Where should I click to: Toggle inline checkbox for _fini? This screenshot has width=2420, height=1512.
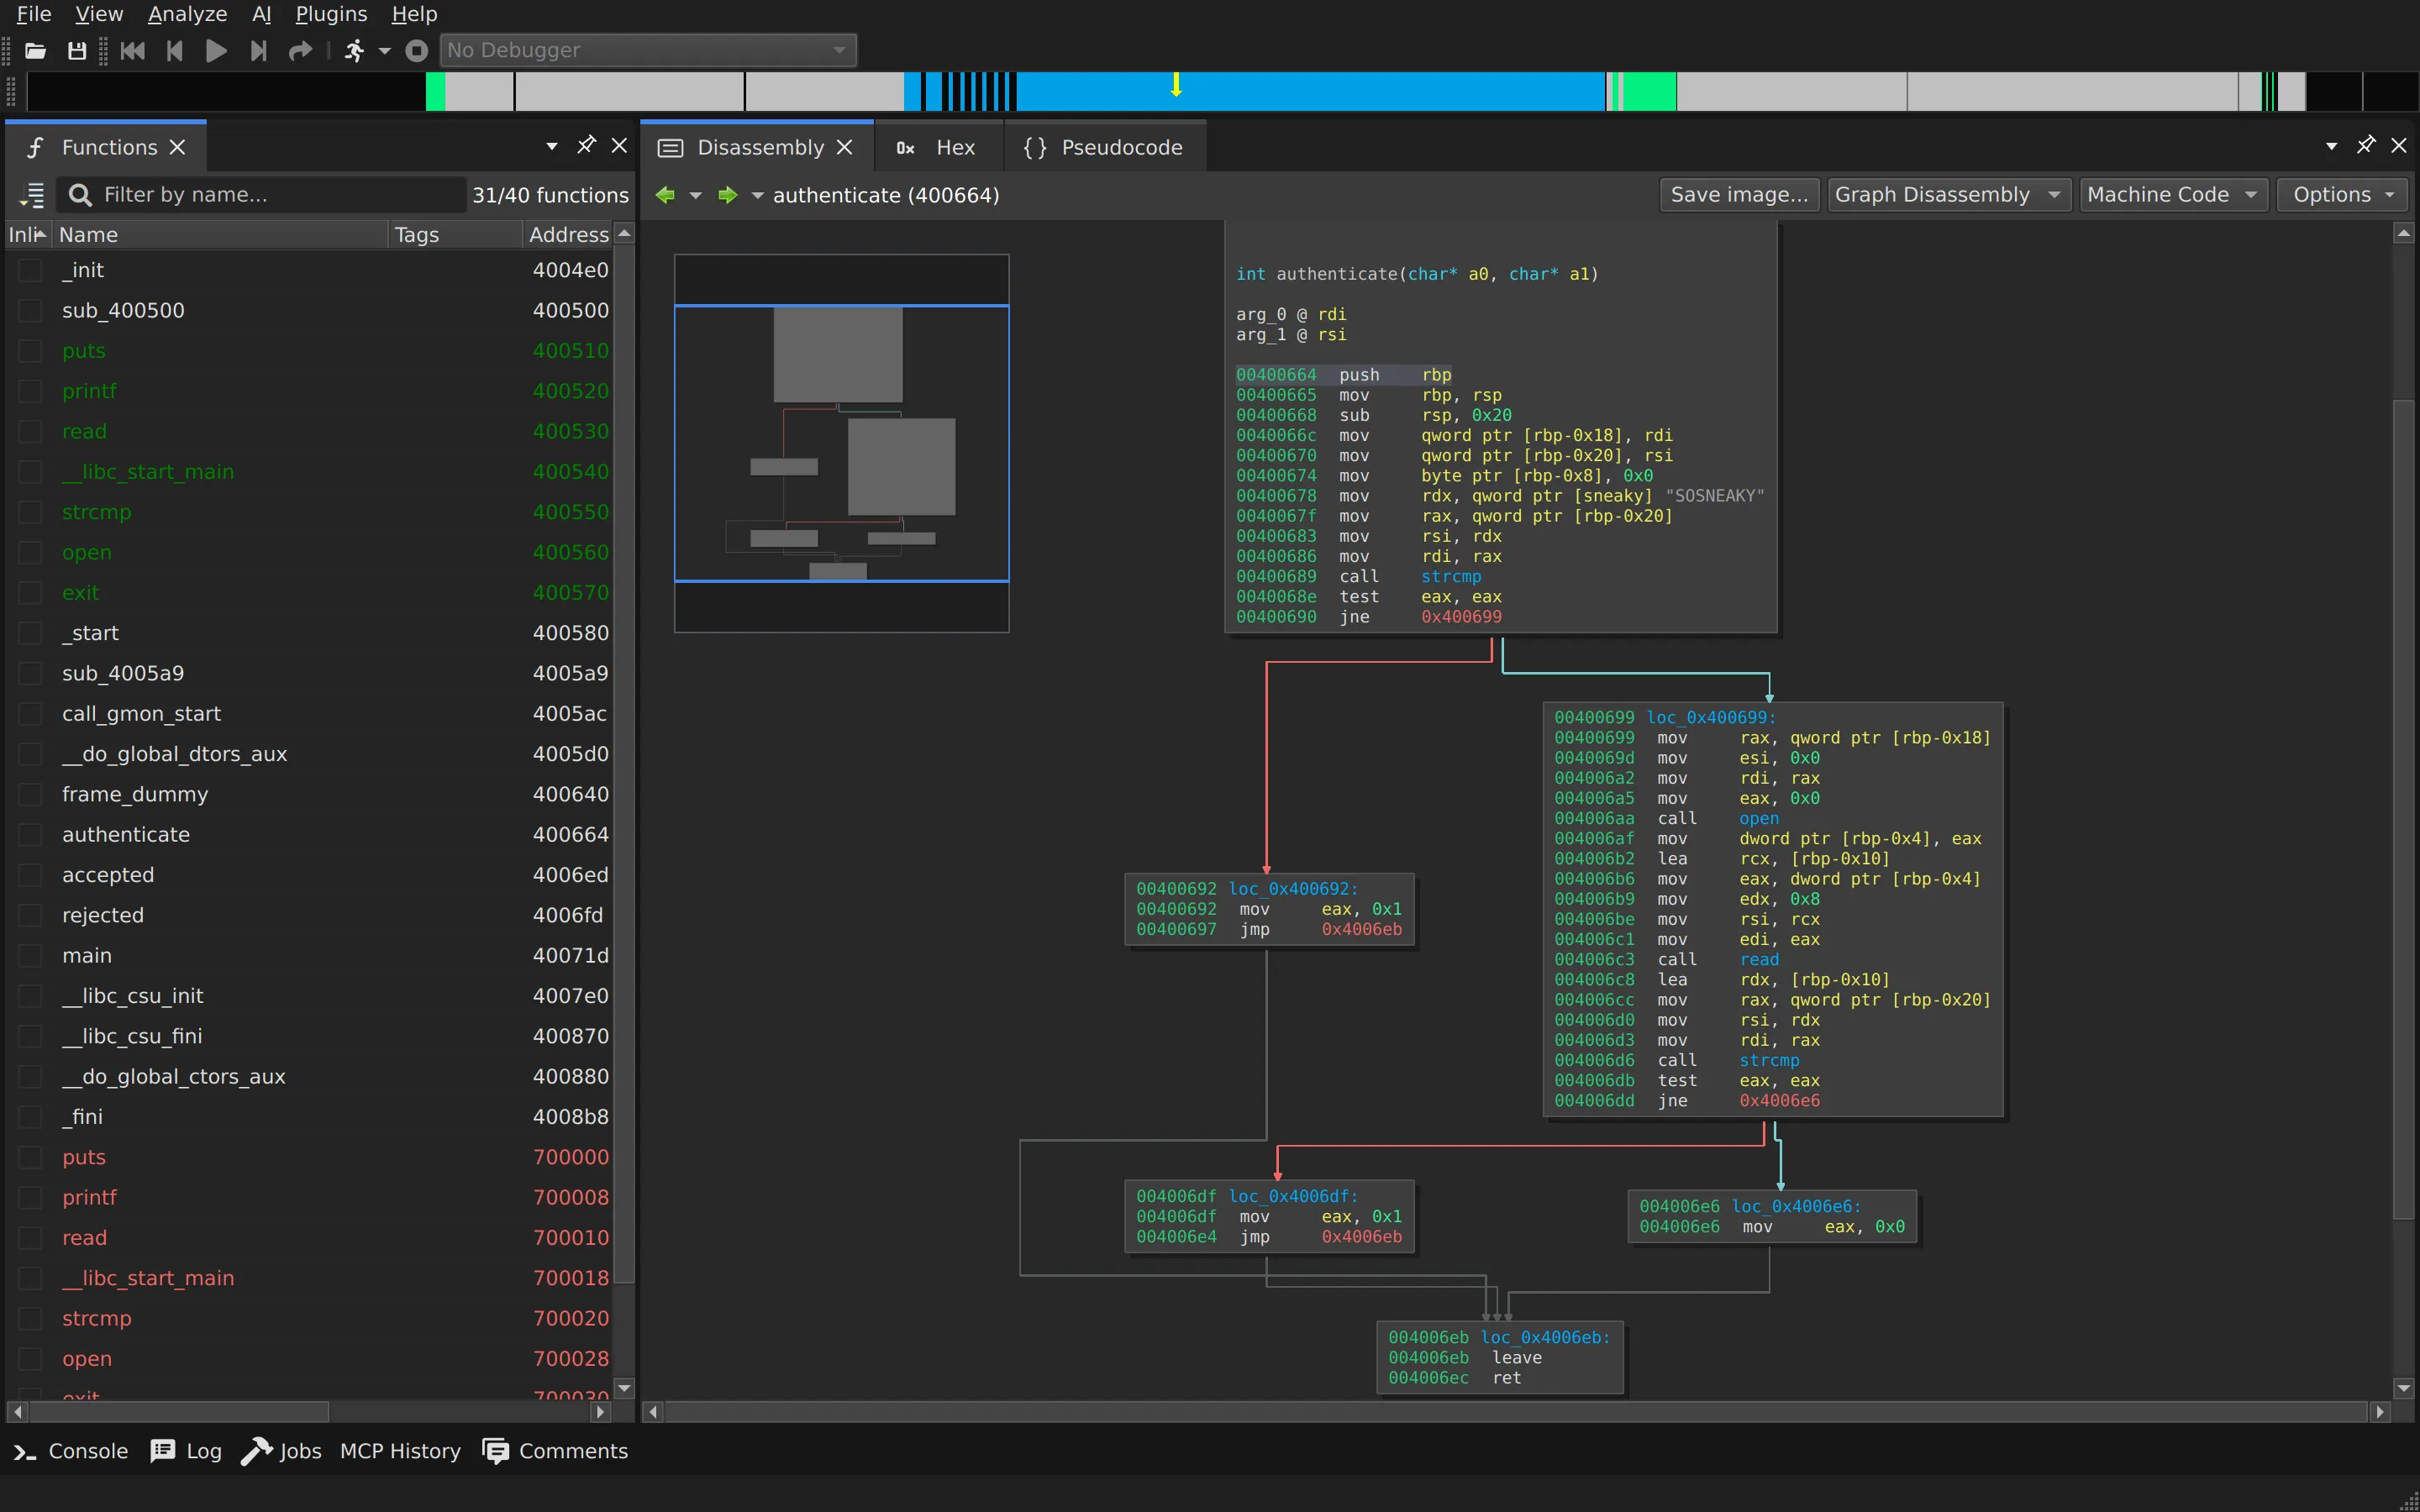31,1117
